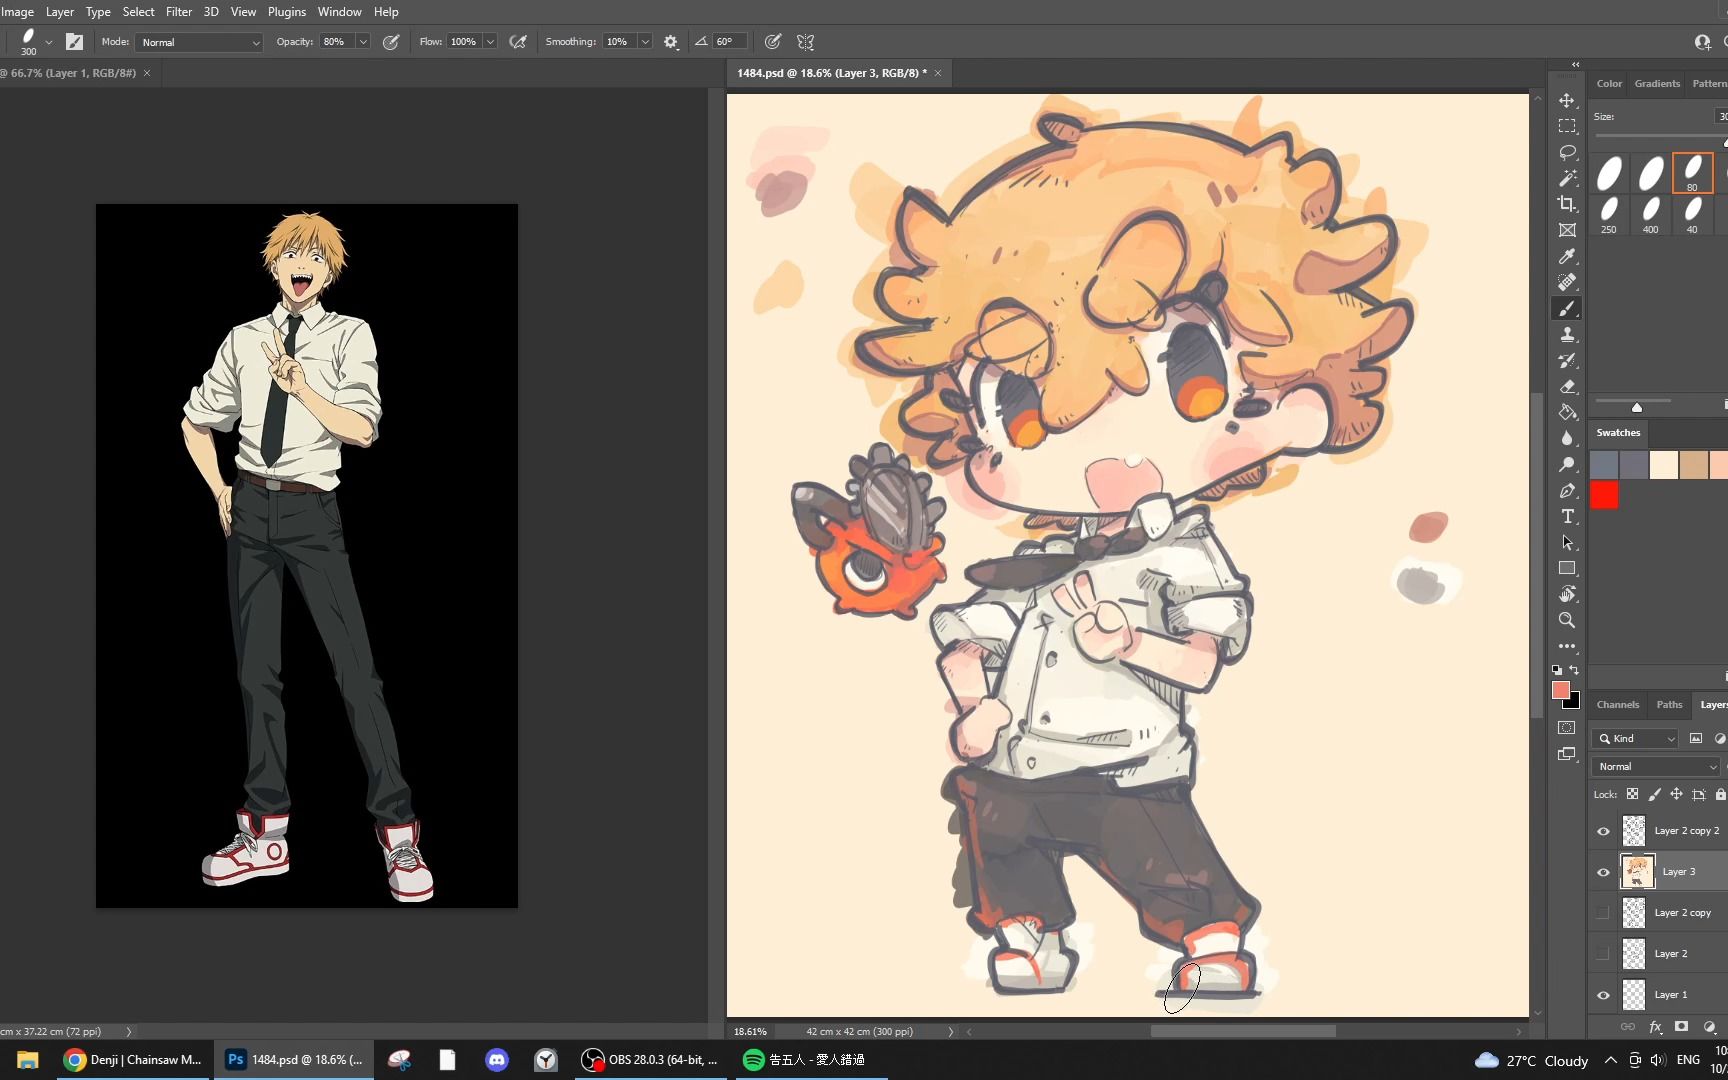Open brush preset picker arrow
Image resolution: width=1728 pixels, height=1080 pixels.
[48, 42]
